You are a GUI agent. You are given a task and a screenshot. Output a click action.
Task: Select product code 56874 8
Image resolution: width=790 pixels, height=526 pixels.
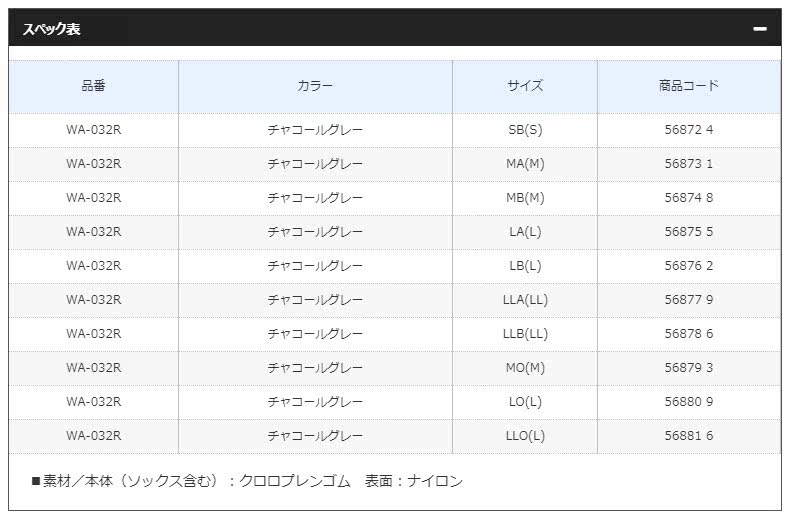[x=689, y=198]
